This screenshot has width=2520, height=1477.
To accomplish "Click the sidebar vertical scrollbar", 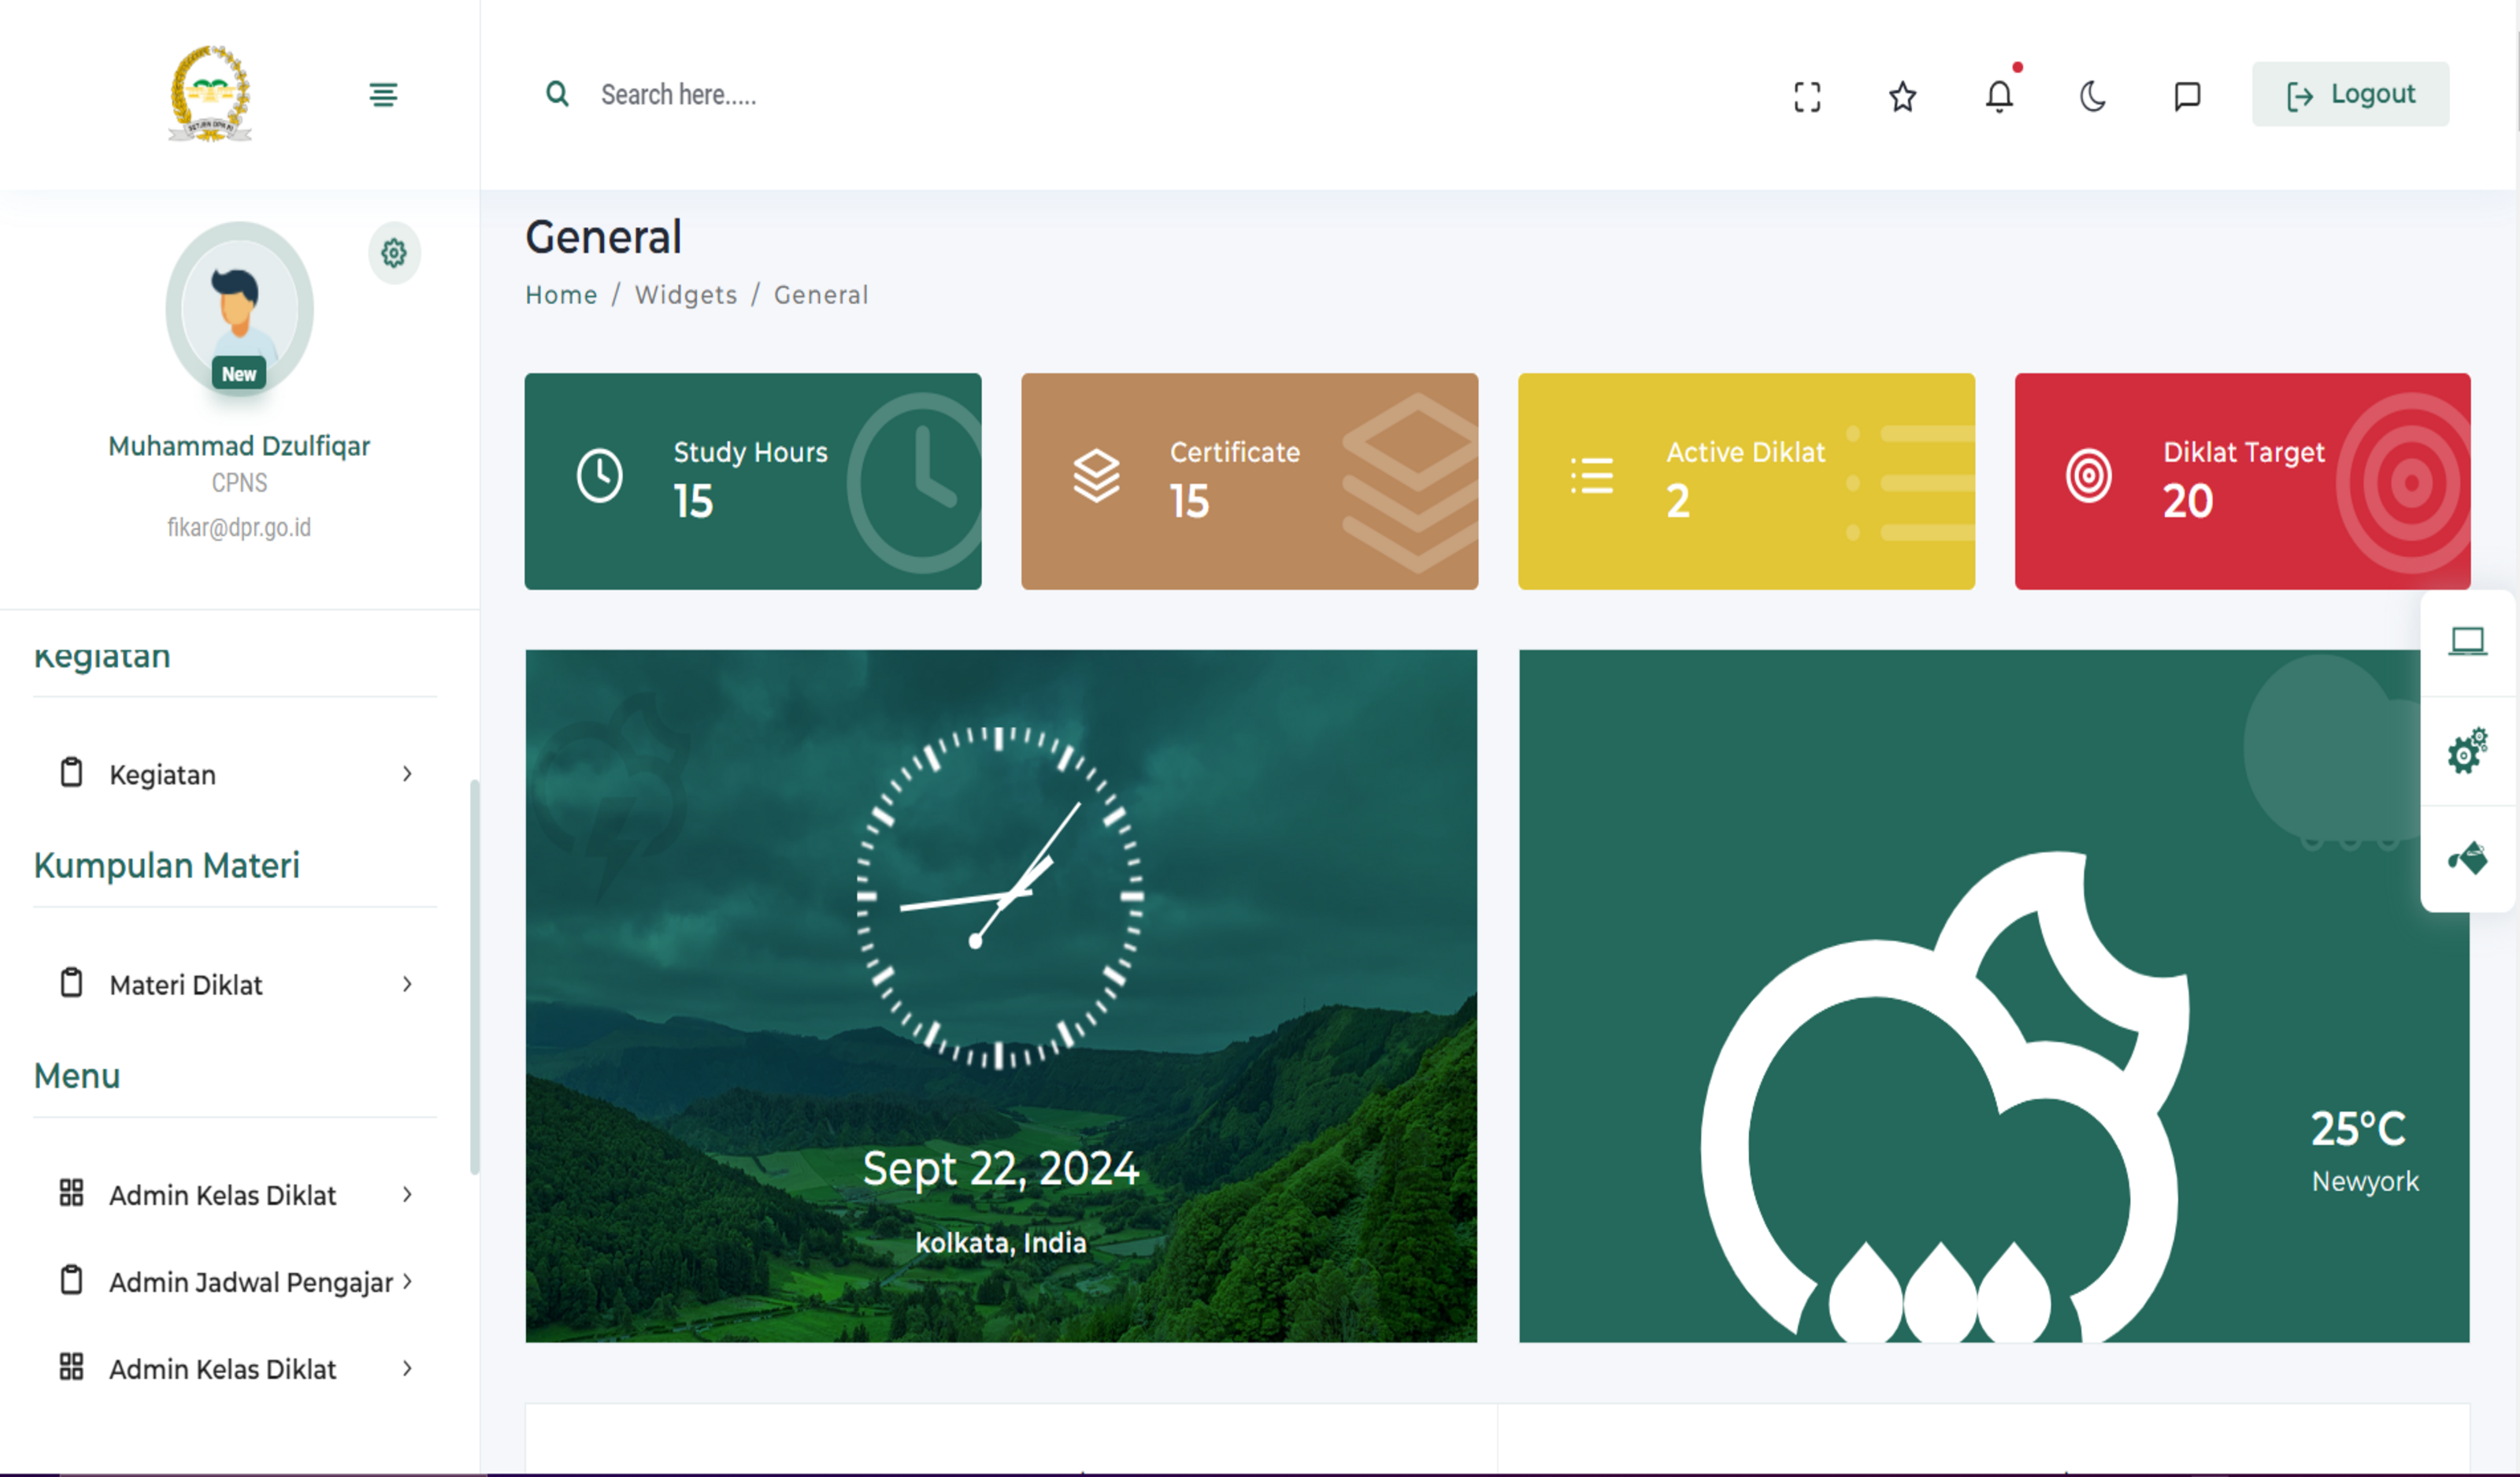I will [x=474, y=975].
